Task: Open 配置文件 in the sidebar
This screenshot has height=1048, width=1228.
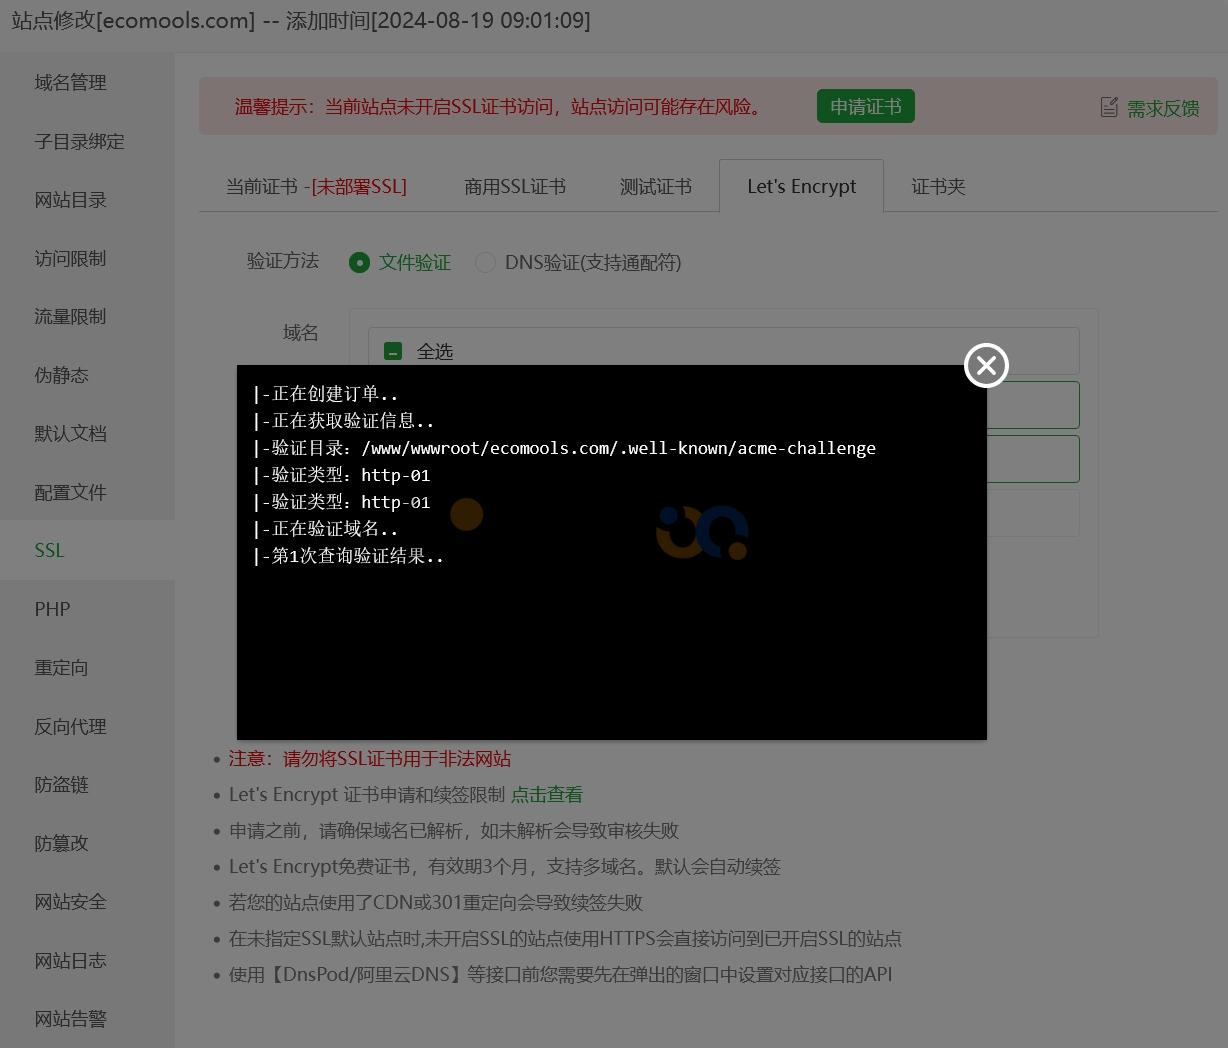Action: 70,492
